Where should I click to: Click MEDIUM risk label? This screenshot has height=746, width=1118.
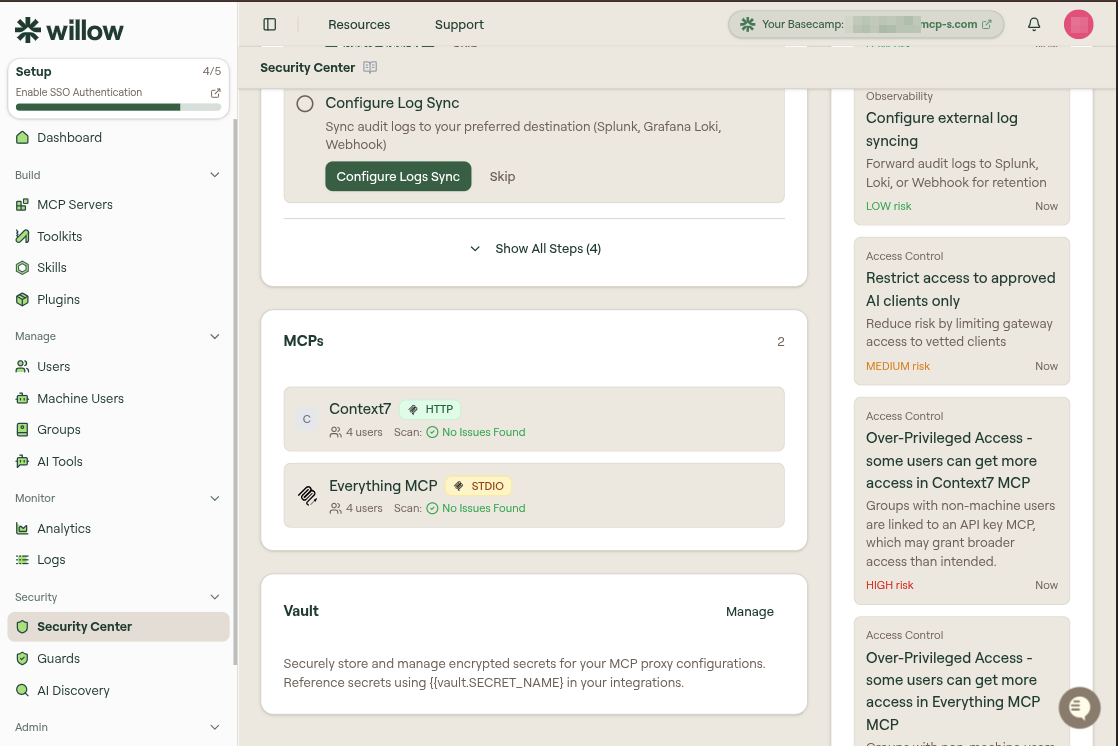click(x=898, y=366)
